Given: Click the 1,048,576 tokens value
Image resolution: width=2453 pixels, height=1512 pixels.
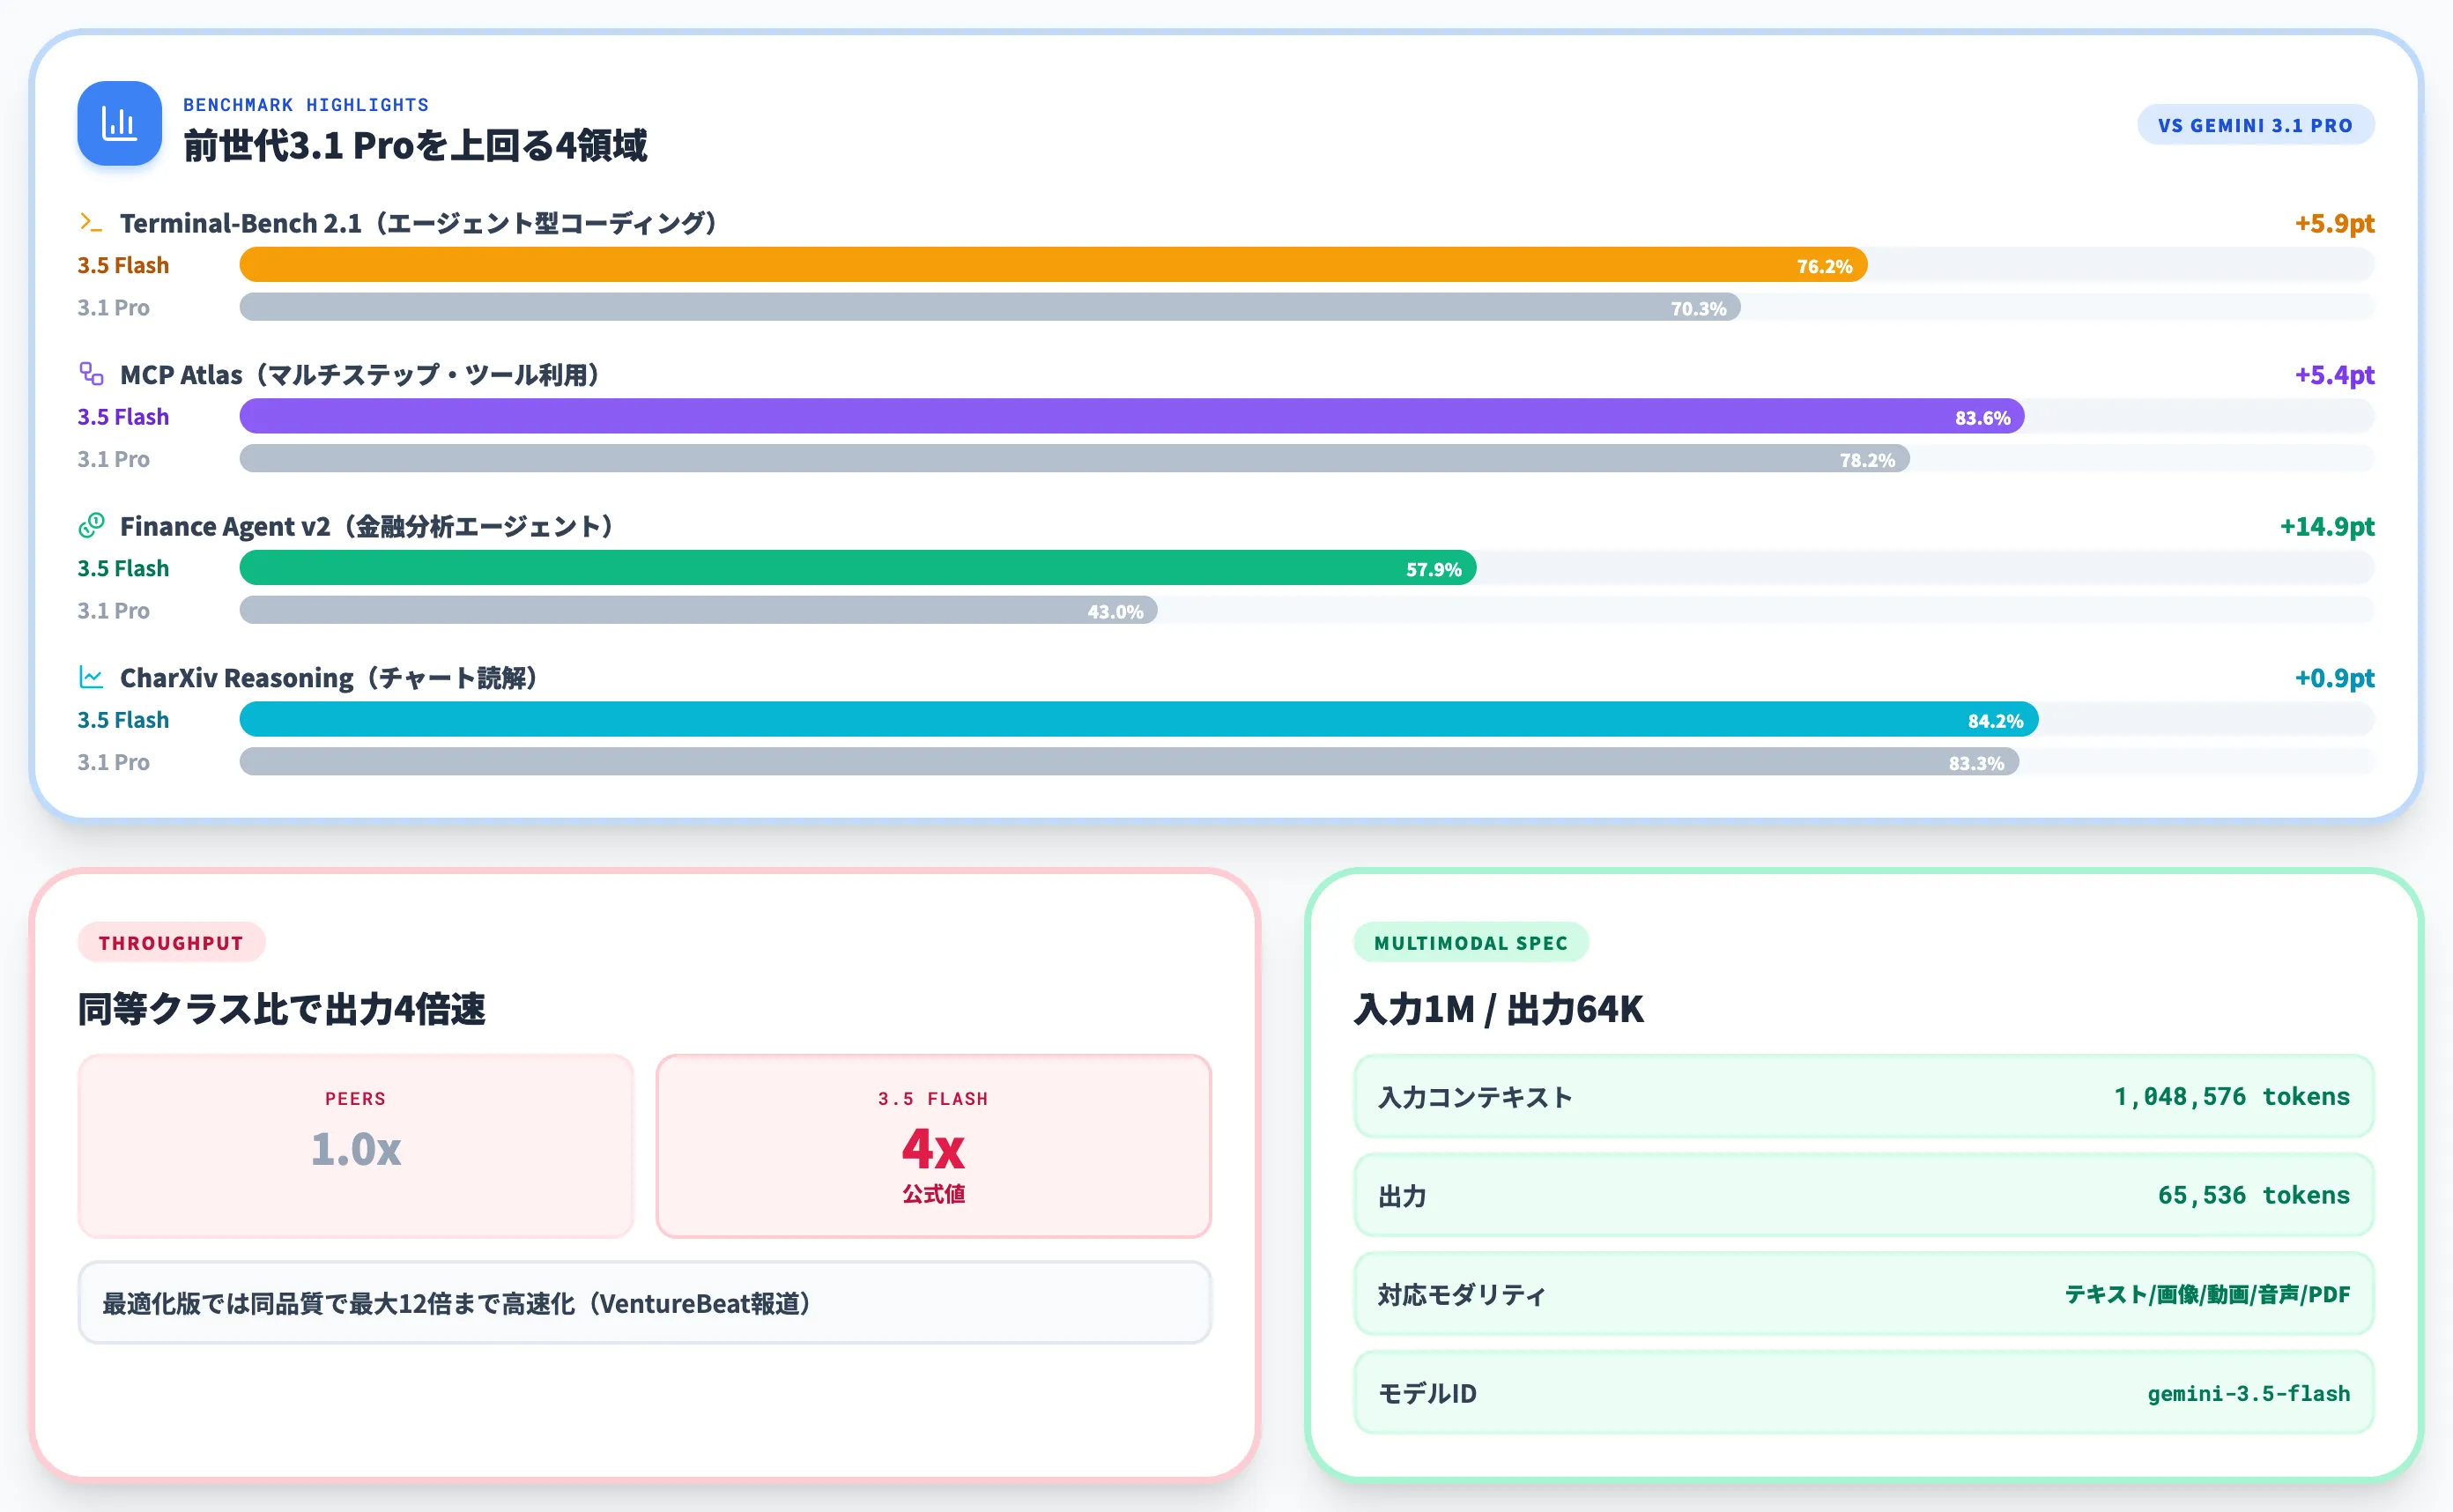Looking at the screenshot, I should [x=2231, y=1096].
